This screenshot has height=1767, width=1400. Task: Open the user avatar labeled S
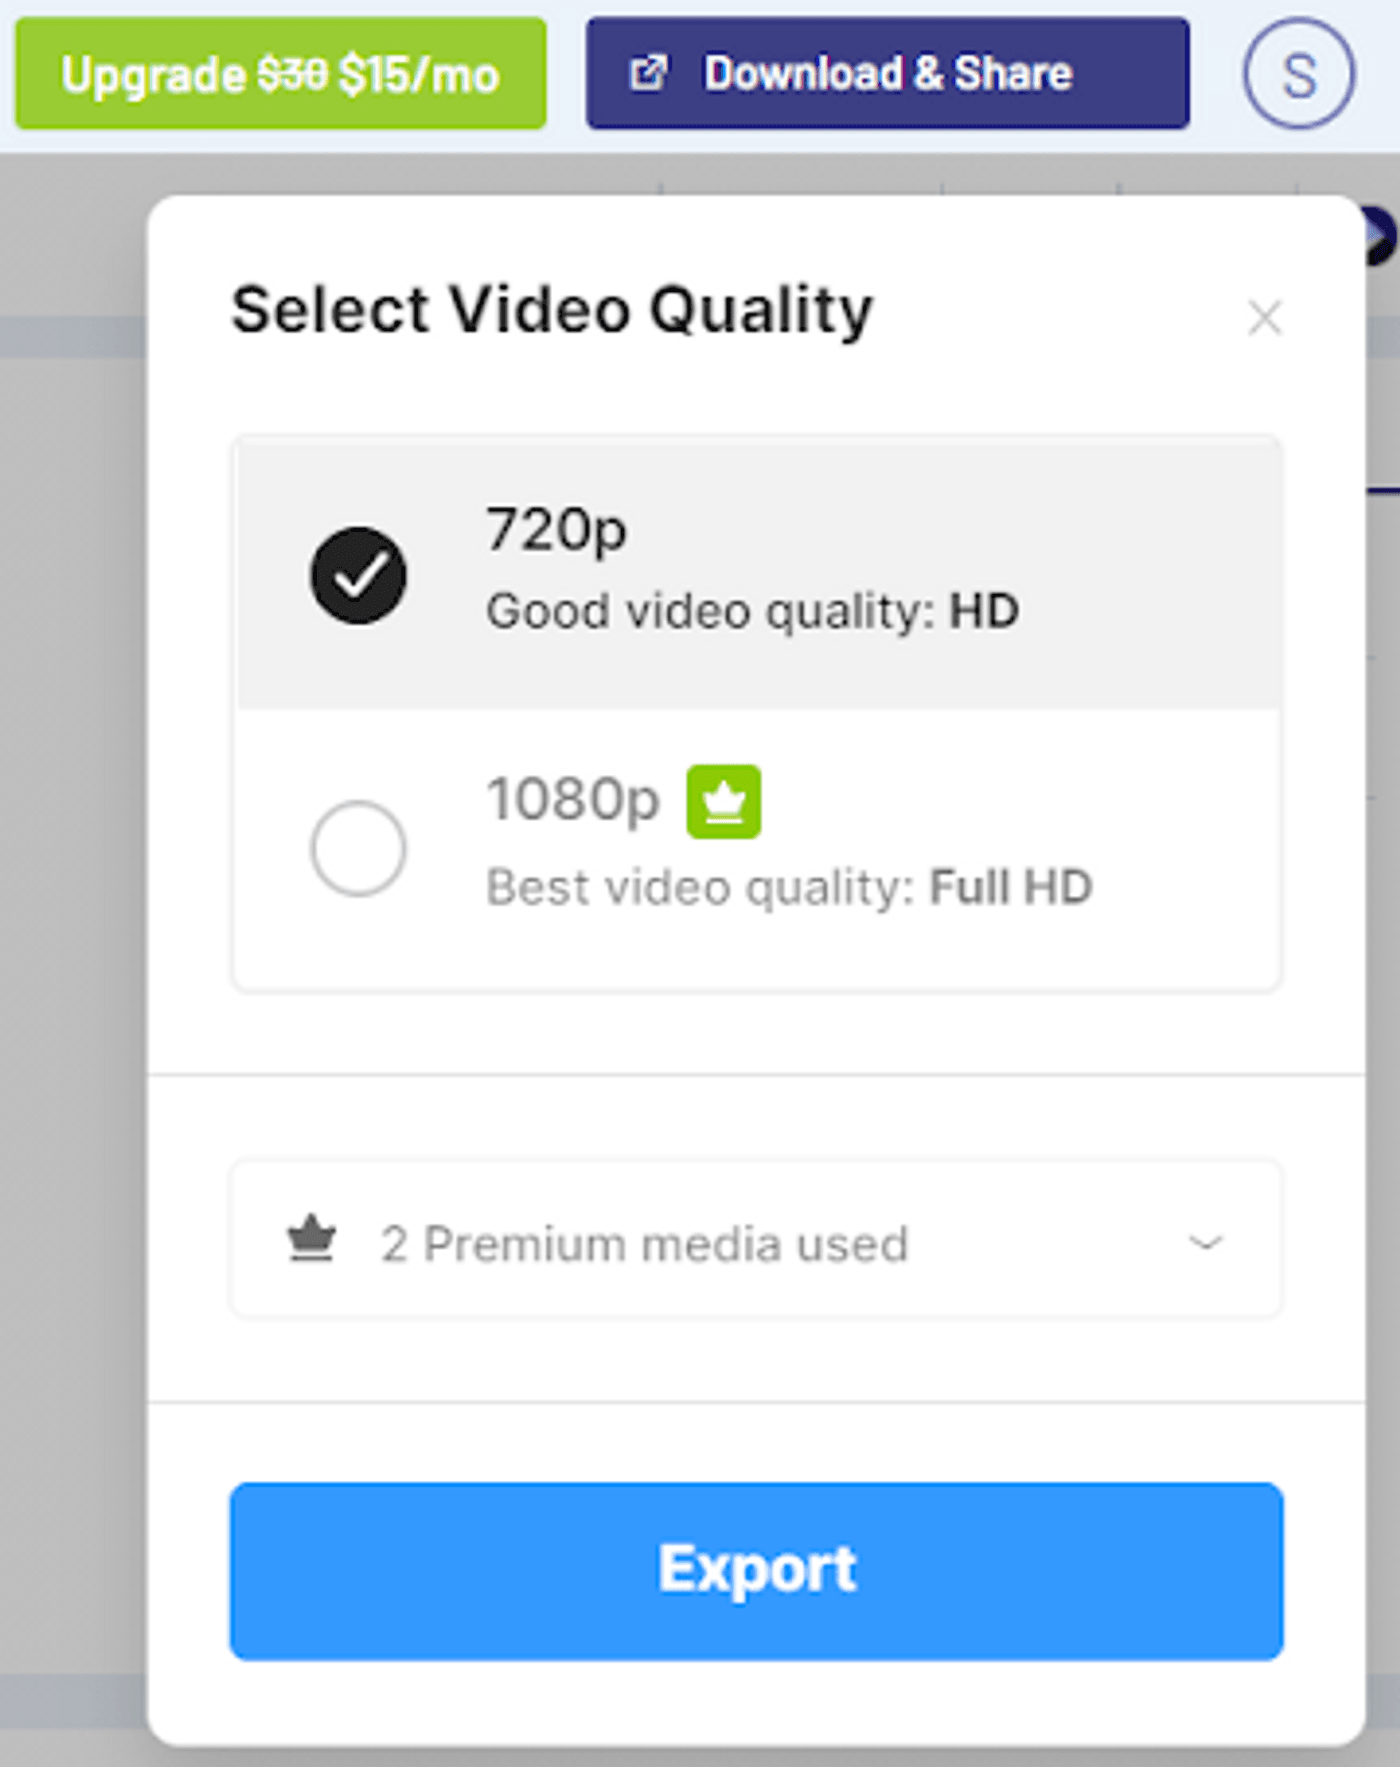click(x=1298, y=74)
